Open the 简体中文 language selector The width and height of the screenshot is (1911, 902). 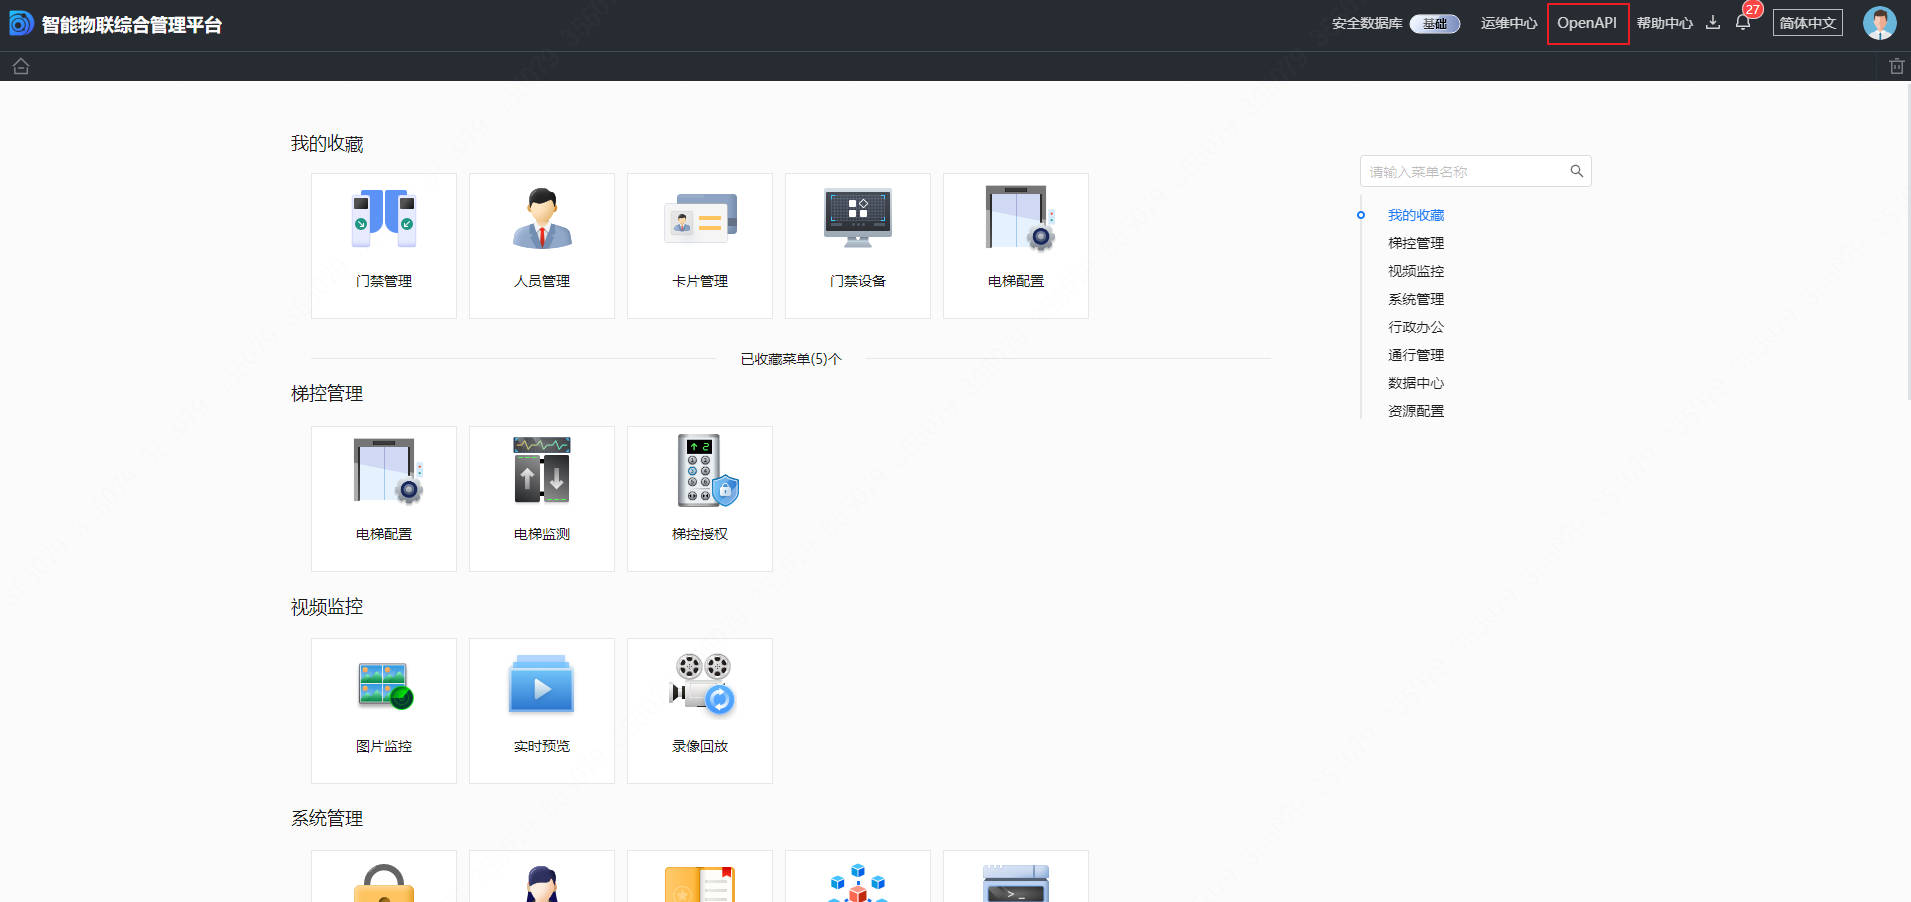pyautogui.click(x=1807, y=23)
